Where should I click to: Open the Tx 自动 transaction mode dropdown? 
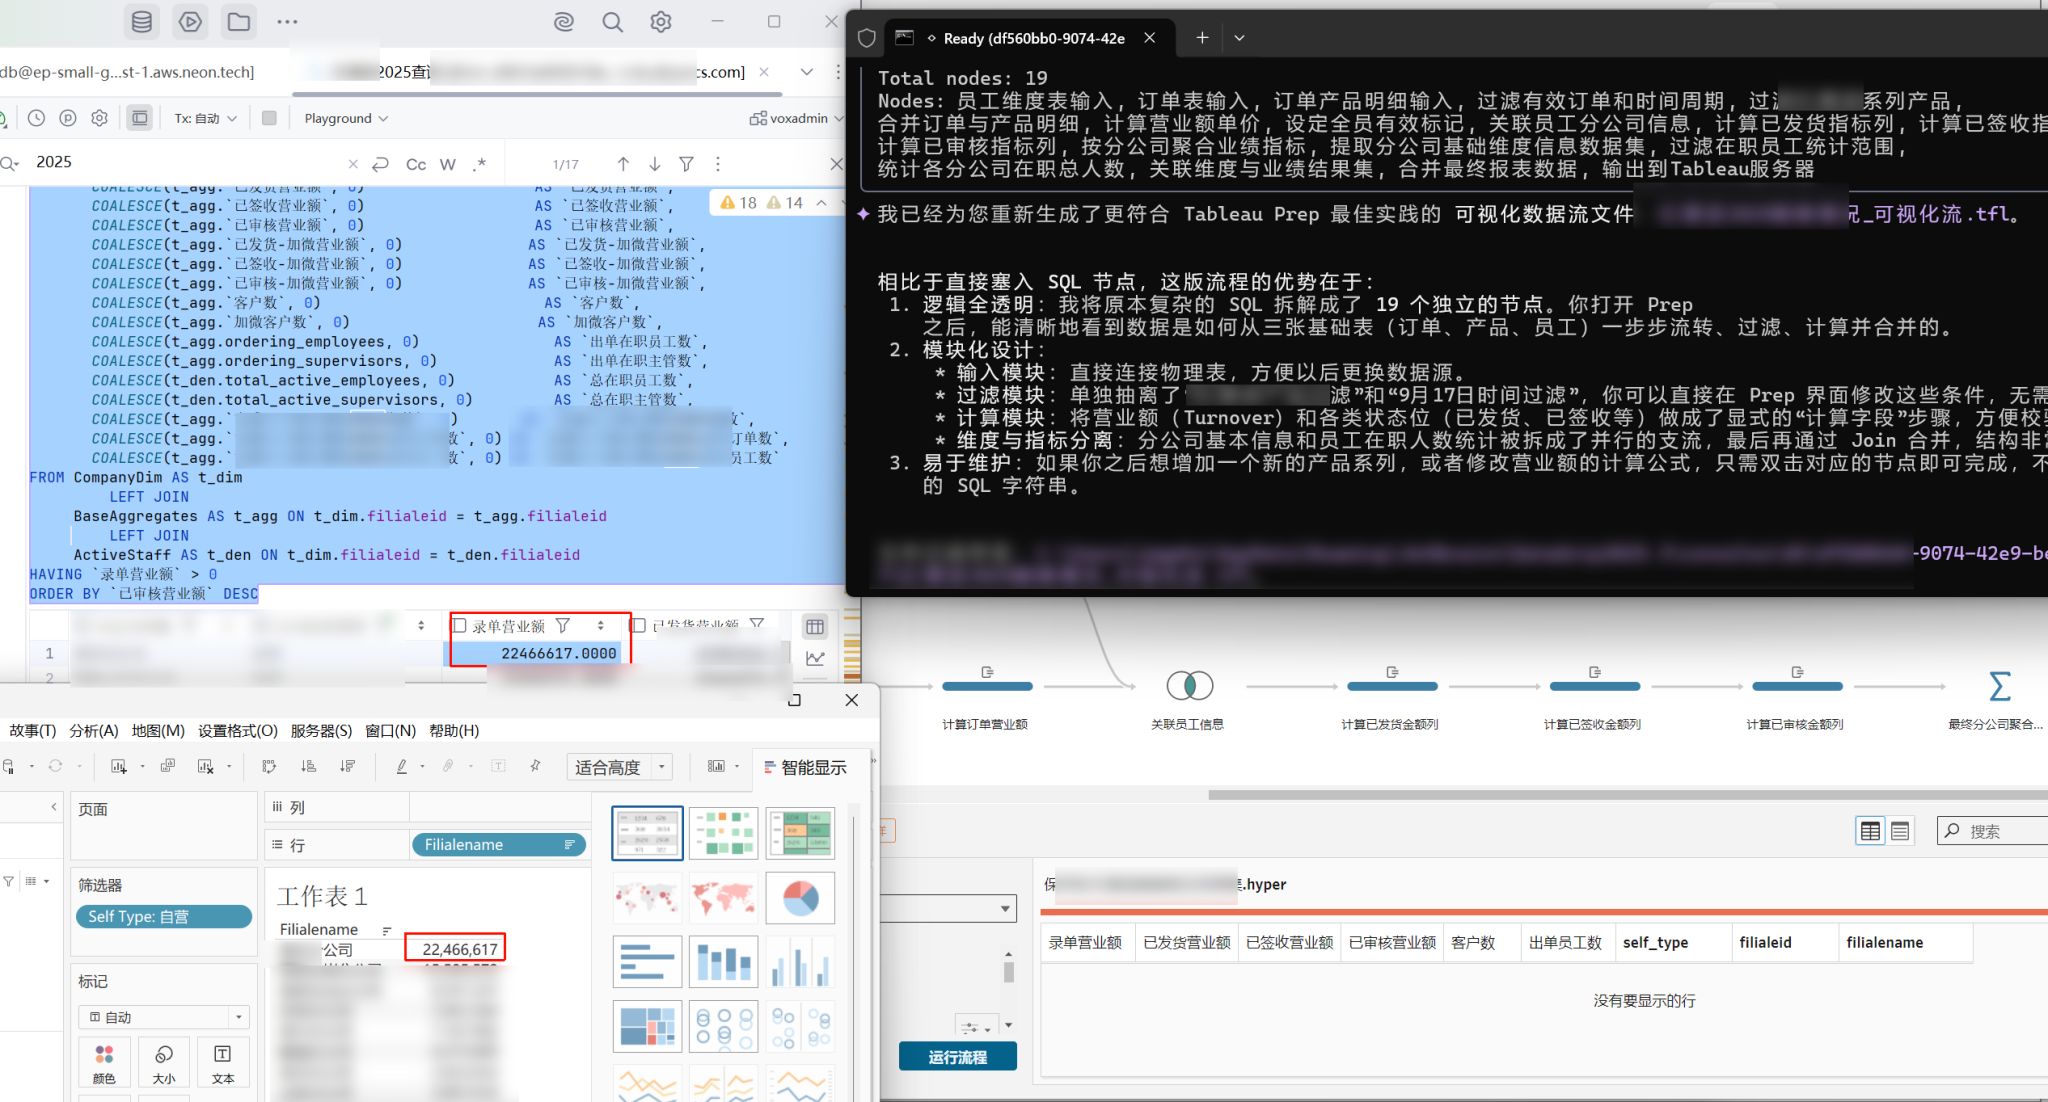(206, 118)
